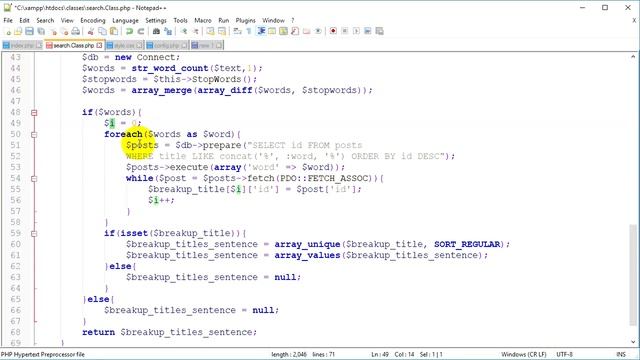Click the Open file toolbar icon
Viewport: 640px width, 360px height.
18,31
